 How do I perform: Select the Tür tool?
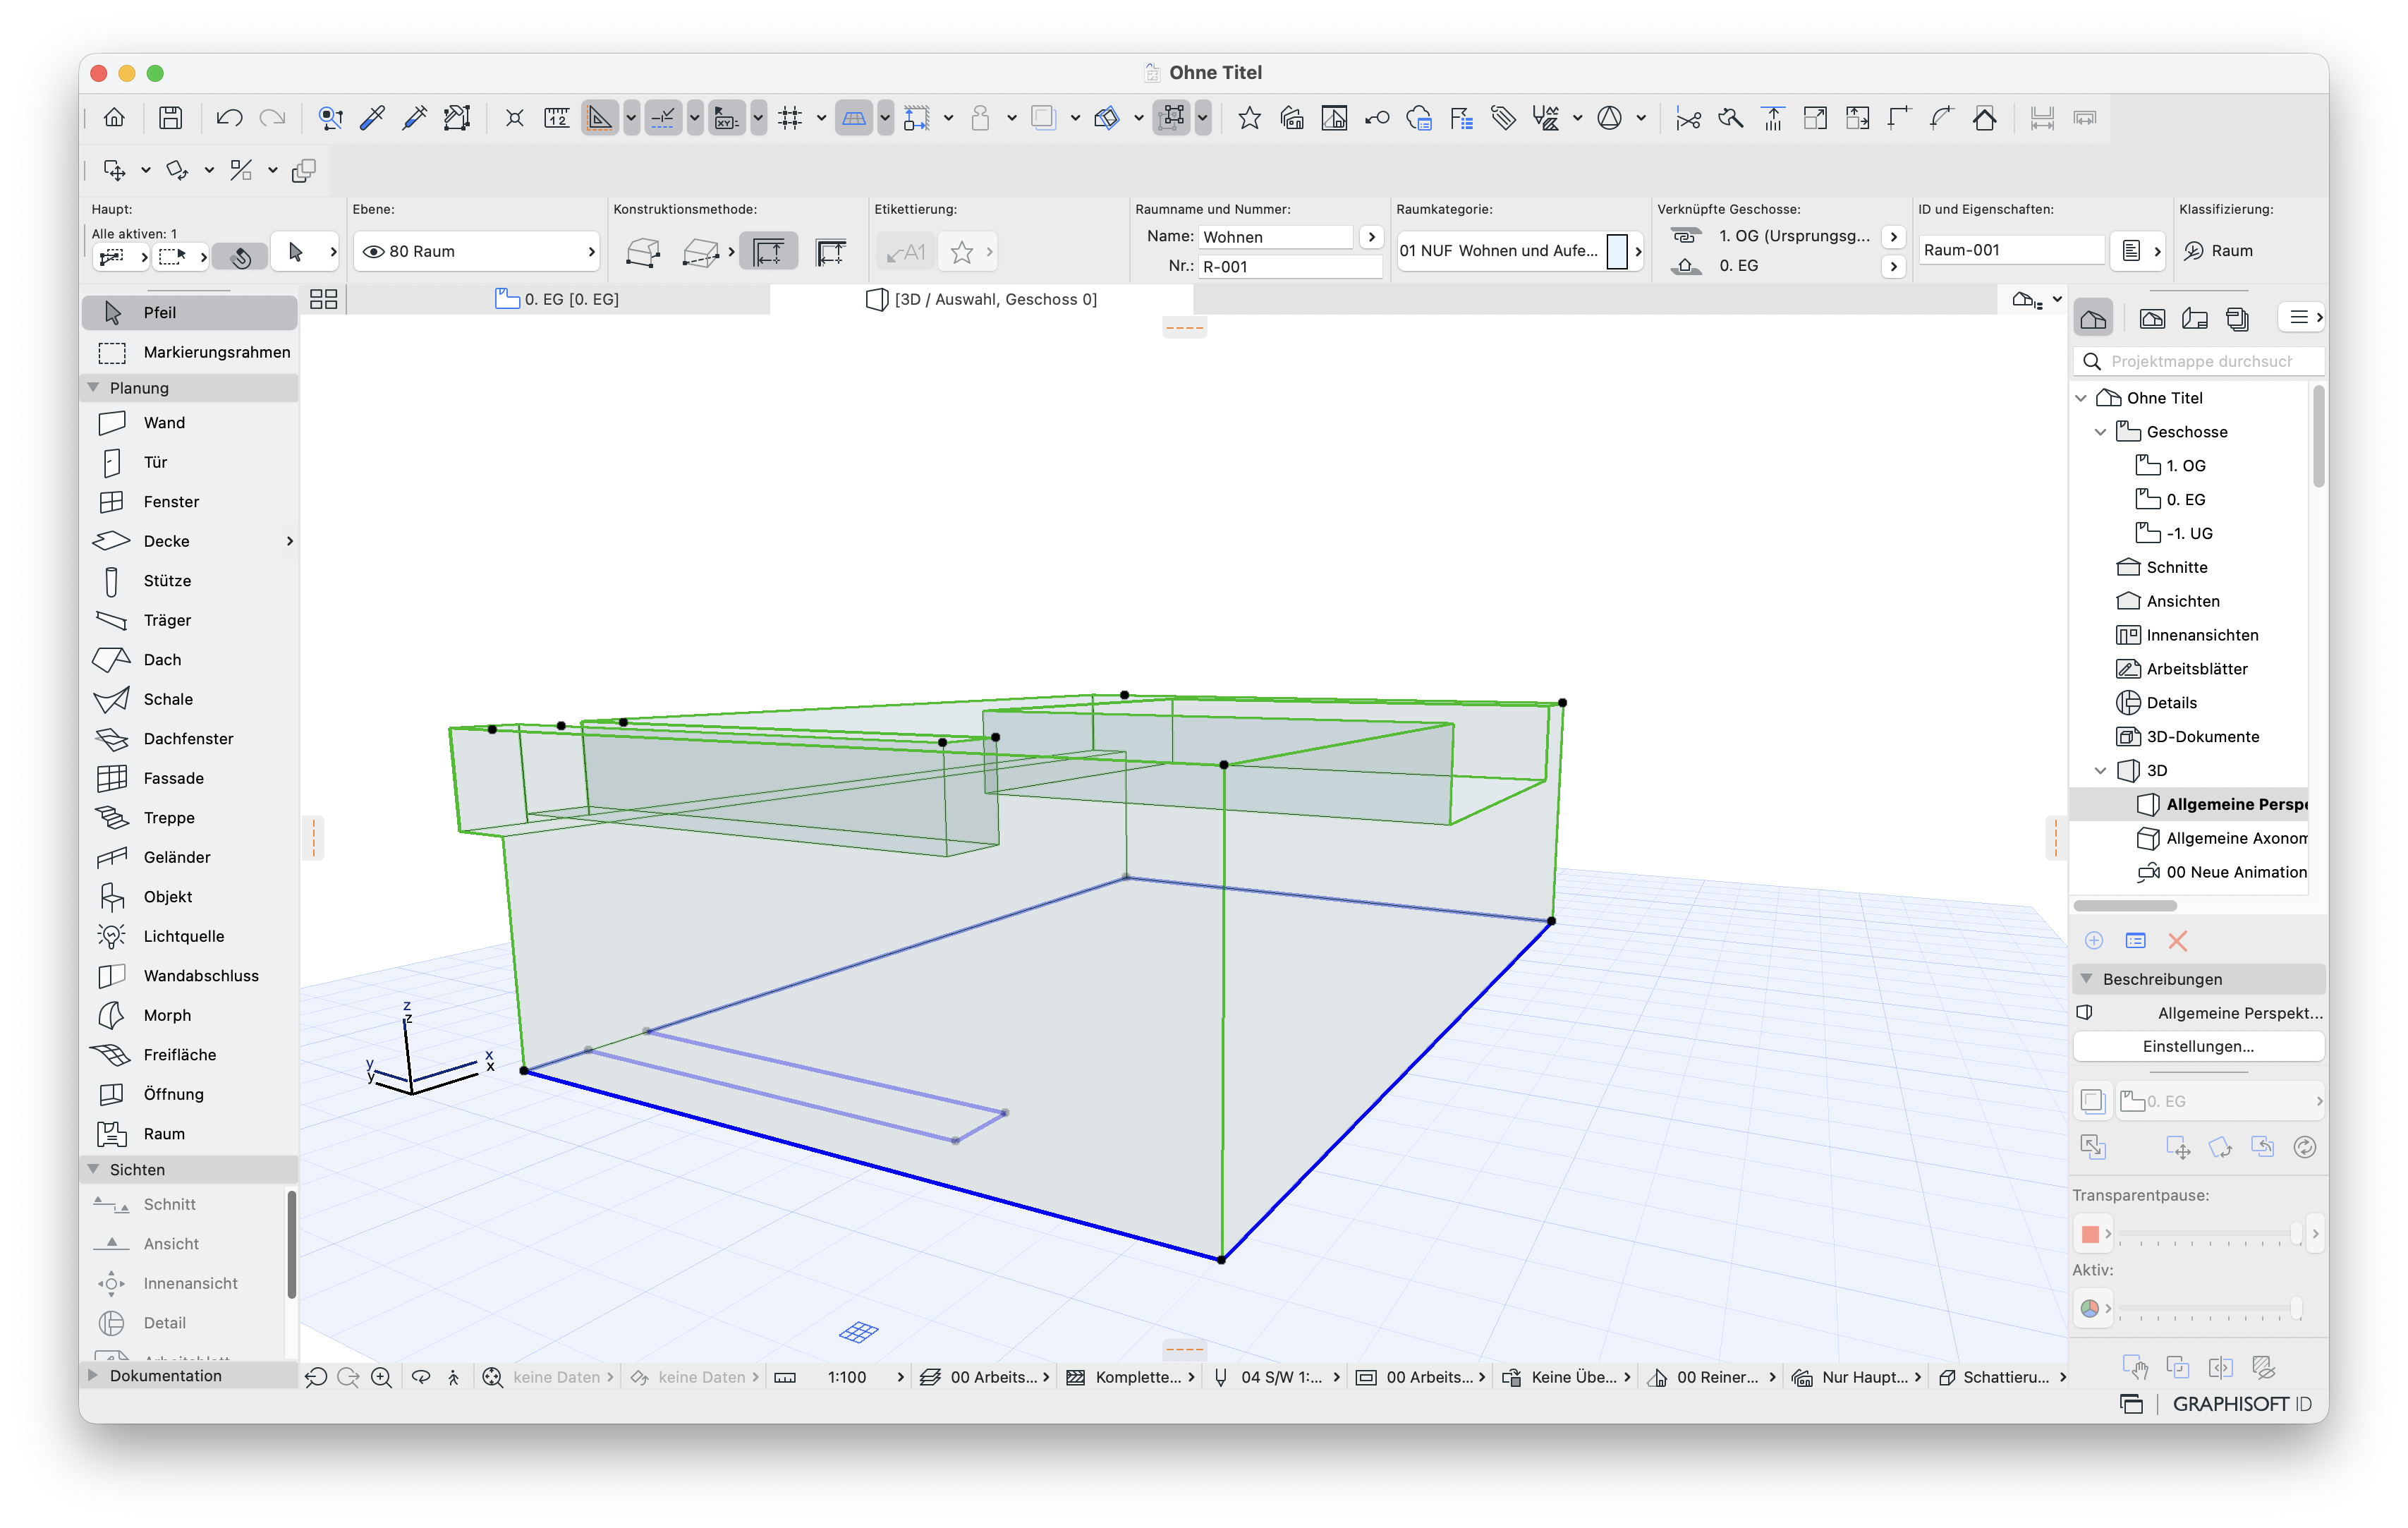pyautogui.click(x=189, y=462)
